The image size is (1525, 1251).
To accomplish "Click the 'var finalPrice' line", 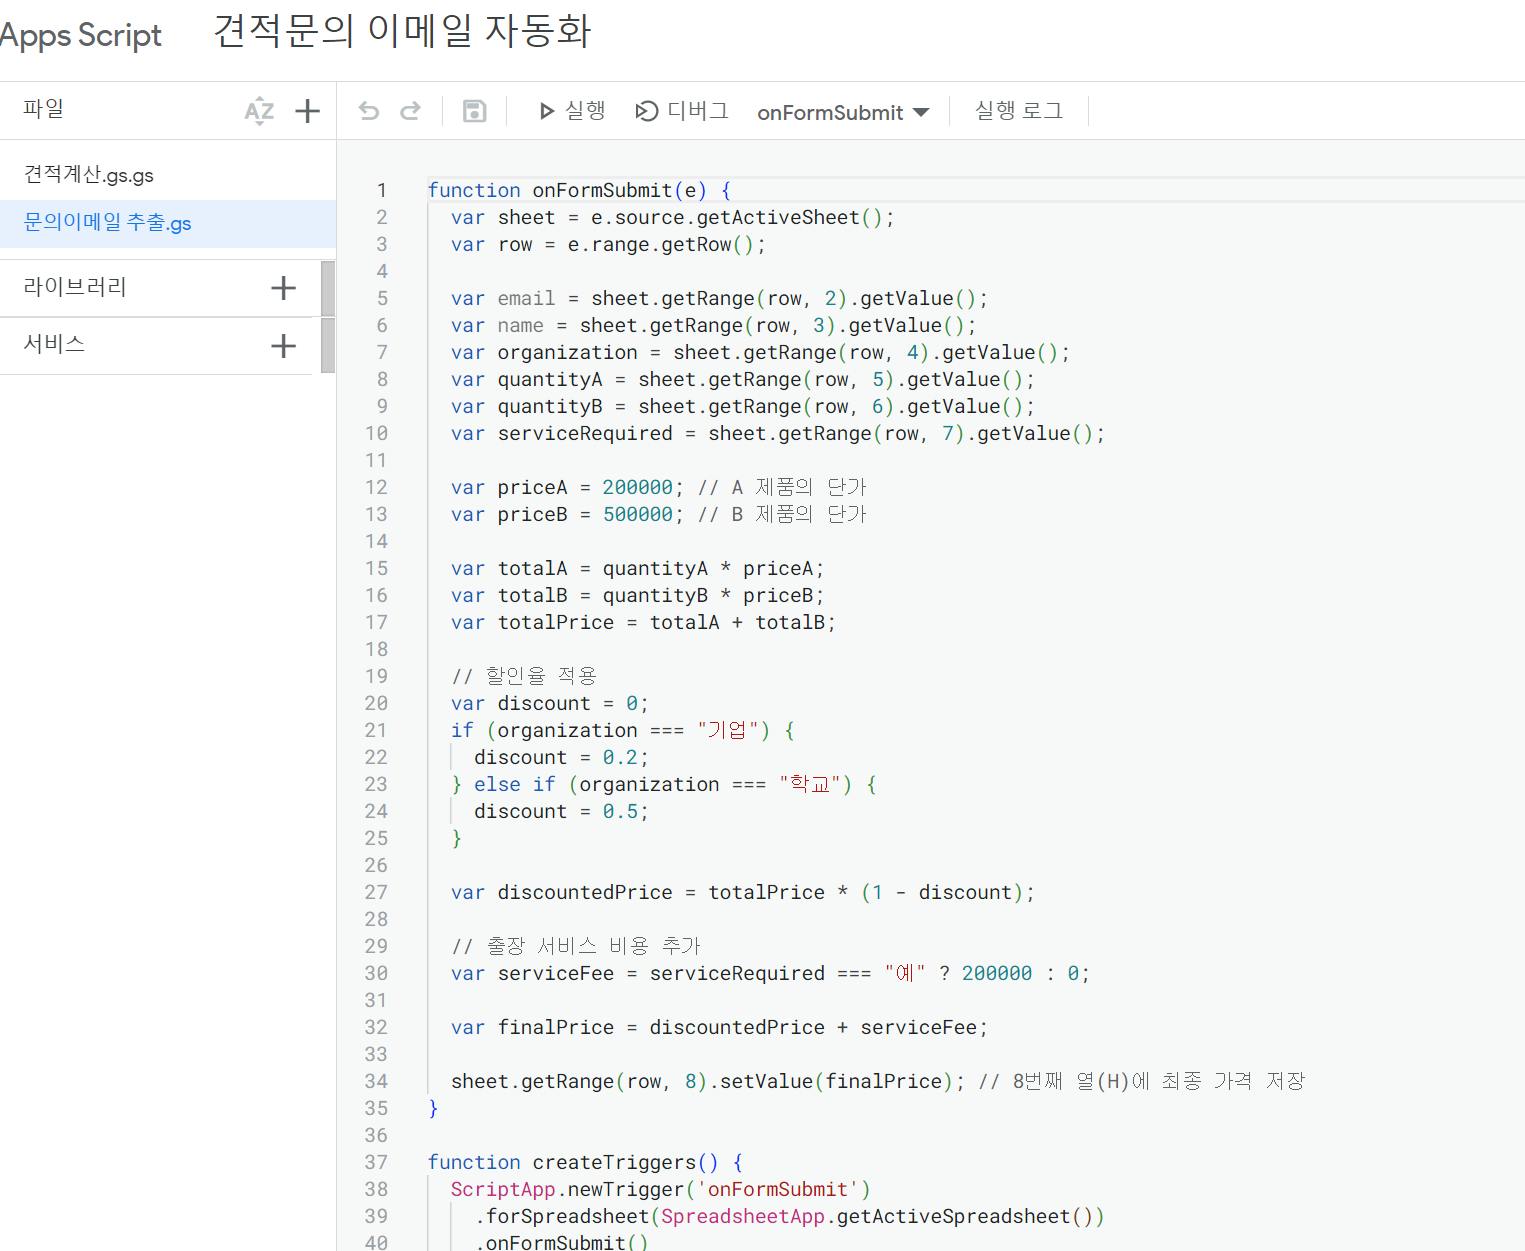I will [719, 1027].
